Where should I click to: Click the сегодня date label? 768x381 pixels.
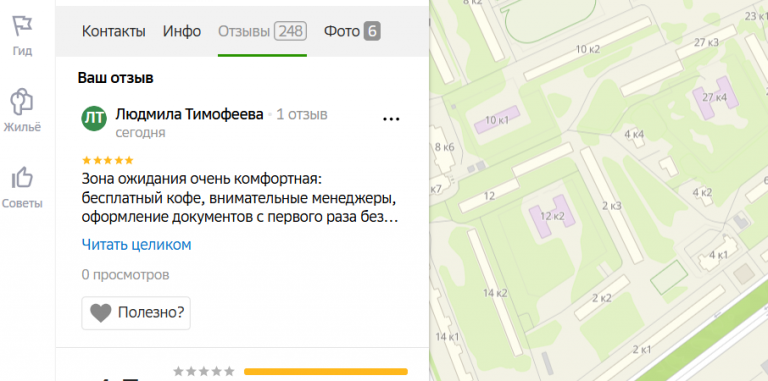click(x=141, y=133)
